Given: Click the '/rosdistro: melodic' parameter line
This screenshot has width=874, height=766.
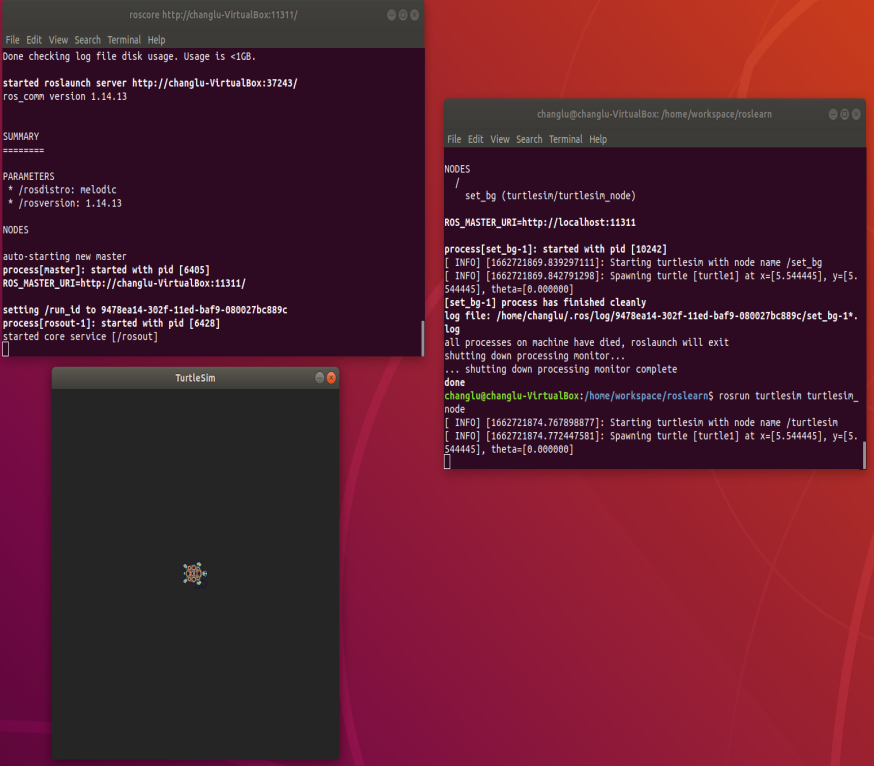Looking at the screenshot, I should (x=62, y=190).
